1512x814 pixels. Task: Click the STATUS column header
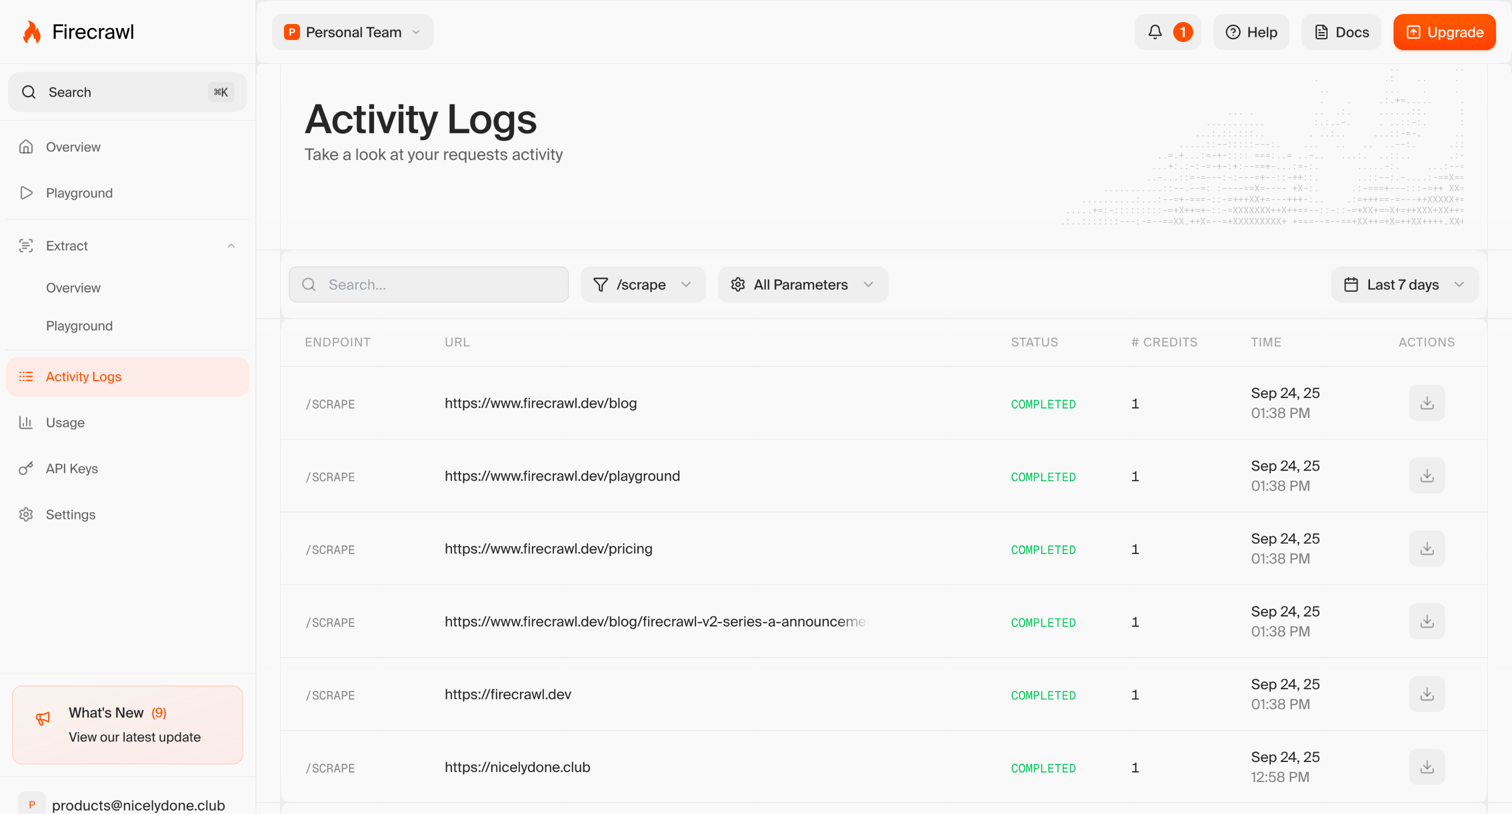pos(1034,342)
